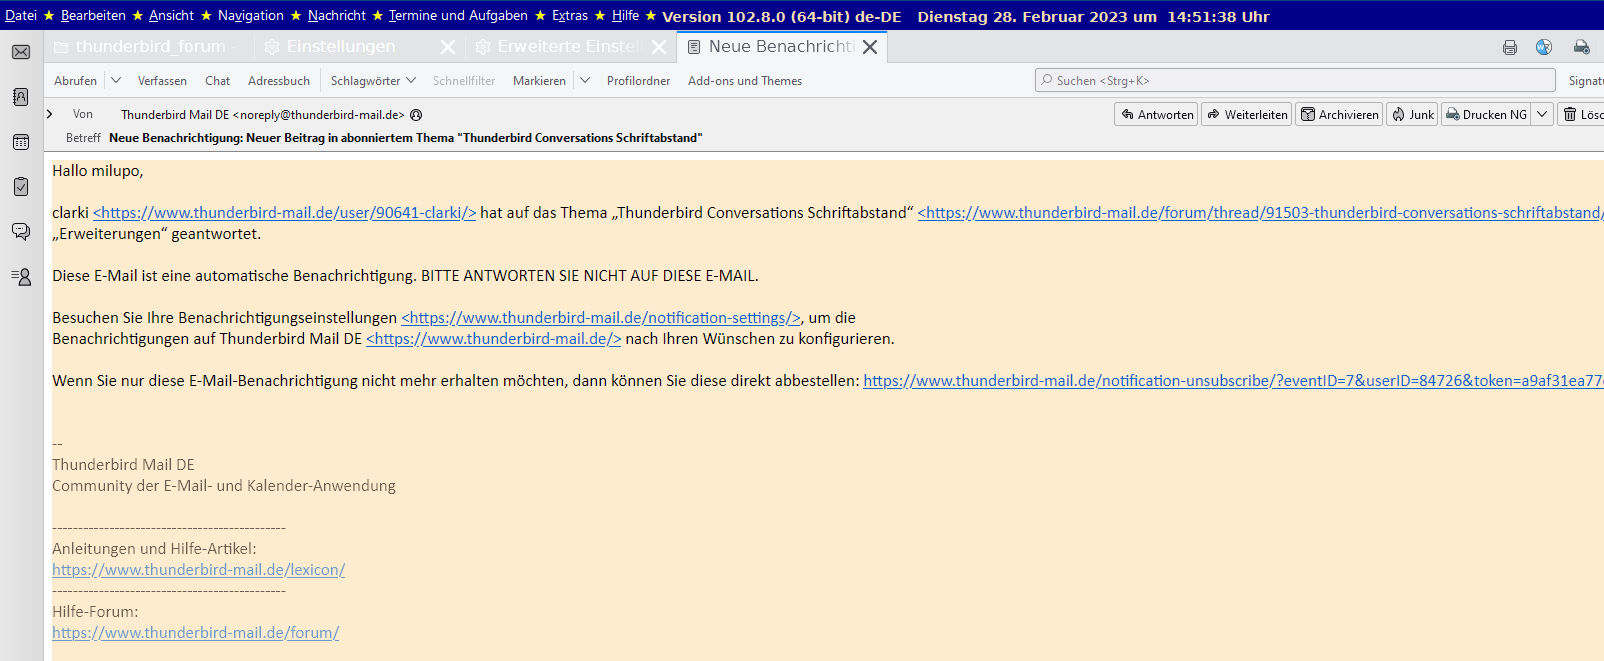The width and height of the screenshot is (1604, 661).
Task: Click the sender address noreply@thunderbird-mail.de
Action: tap(263, 115)
